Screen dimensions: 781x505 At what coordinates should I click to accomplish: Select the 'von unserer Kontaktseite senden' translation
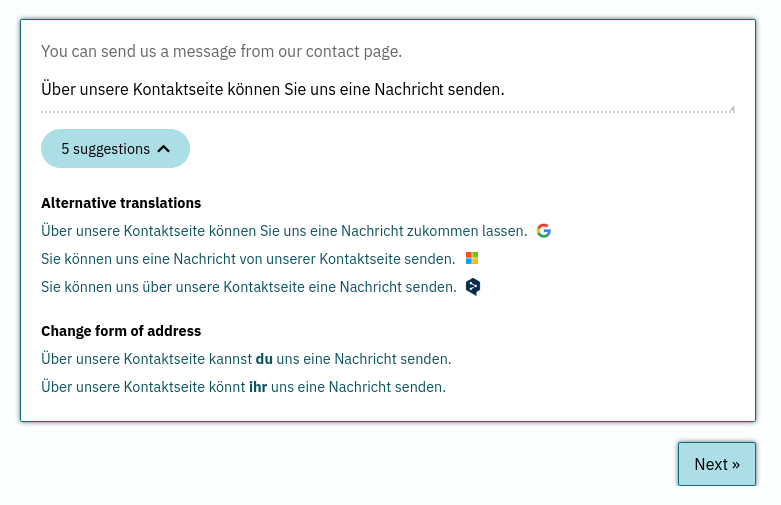click(248, 259)
